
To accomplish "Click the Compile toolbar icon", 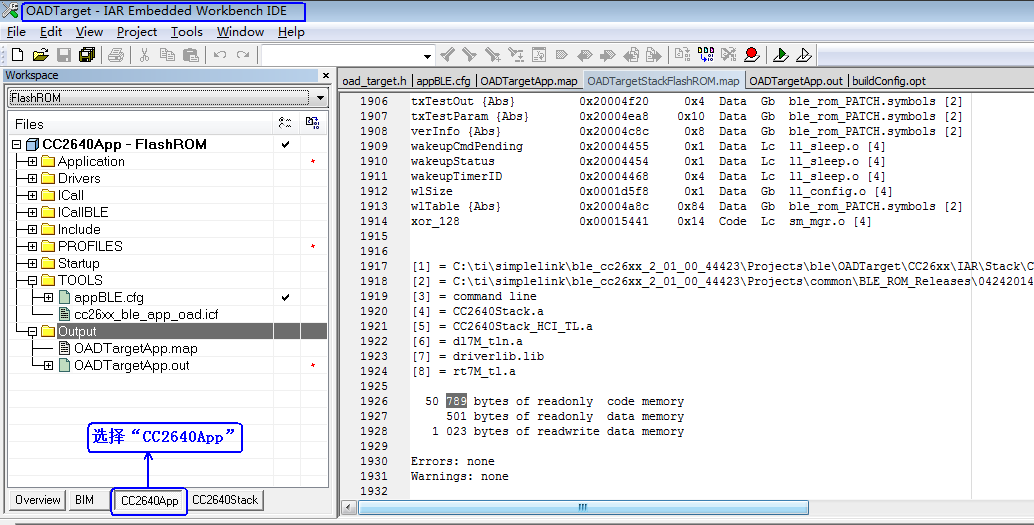I will pyautogui.click(x=683, y=55).
